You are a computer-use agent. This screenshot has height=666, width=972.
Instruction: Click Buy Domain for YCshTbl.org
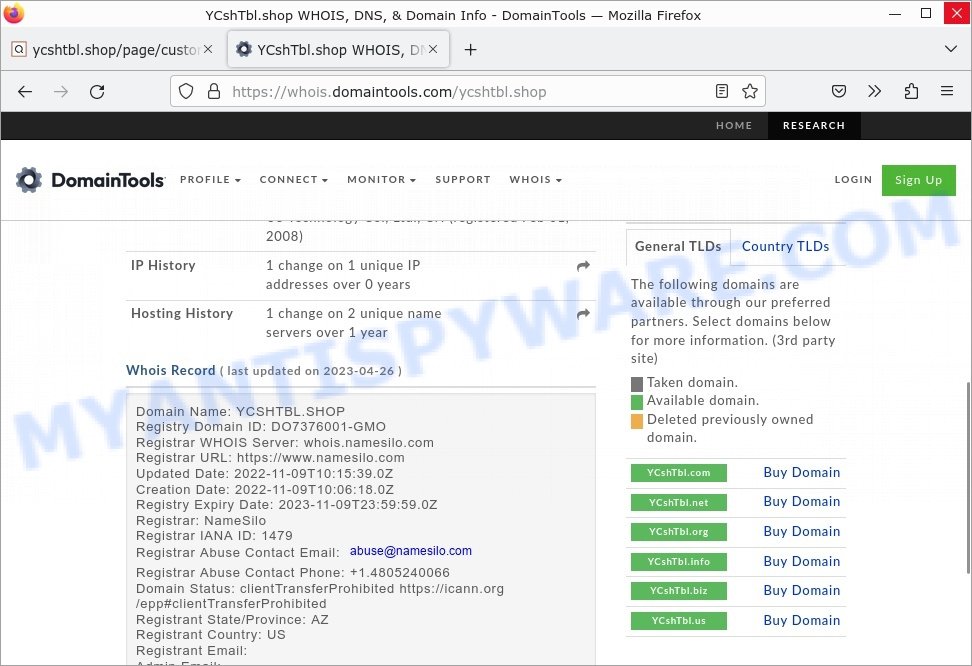click(802, 531)
